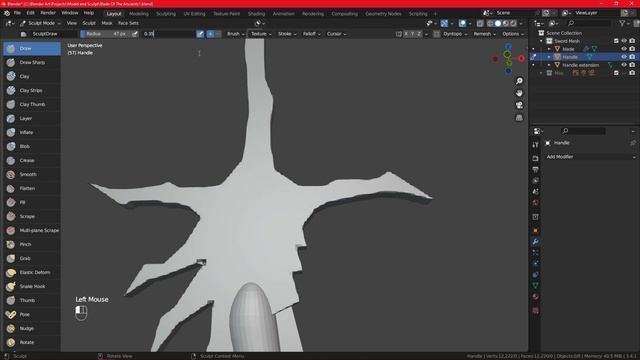This screenshot has height=360, width=640.
Task: Choose the Elastic Deform brush
Action: click(32, 272)
